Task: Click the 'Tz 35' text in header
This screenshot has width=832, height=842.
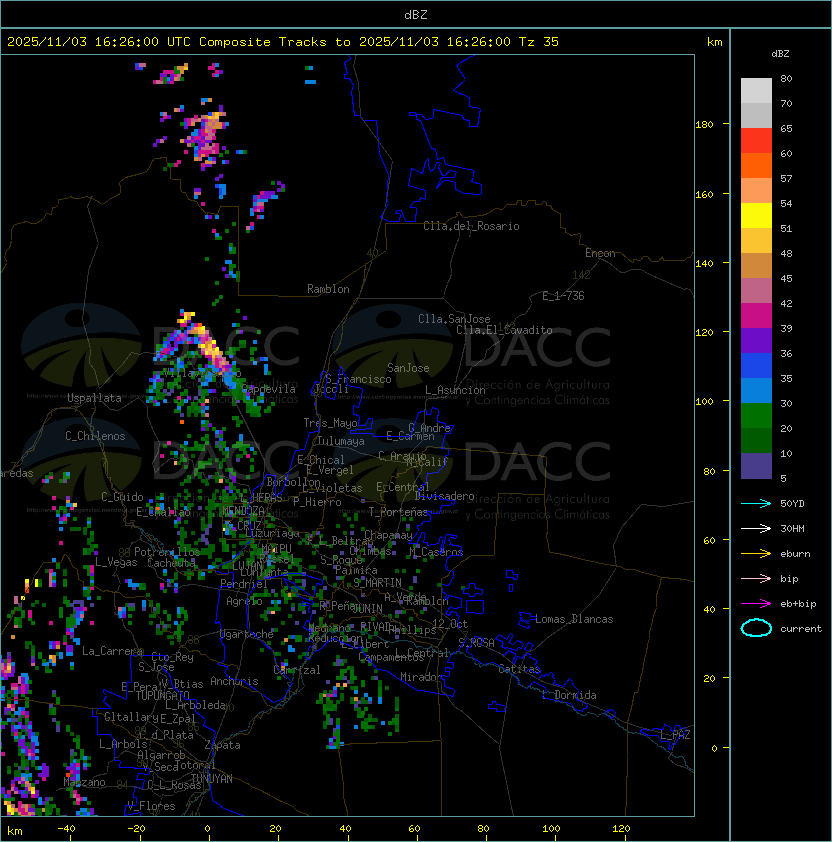Action: pos(539,42)
